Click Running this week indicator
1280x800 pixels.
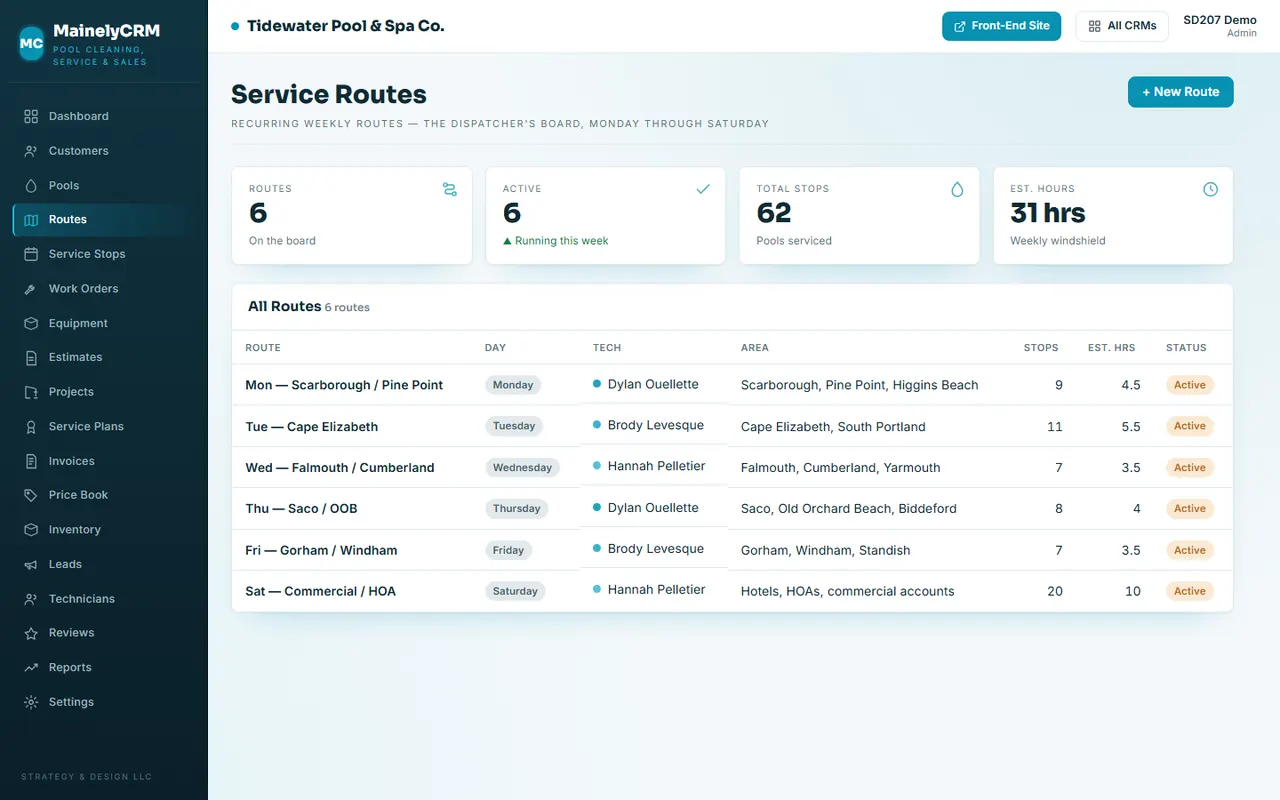coord(555,241)
